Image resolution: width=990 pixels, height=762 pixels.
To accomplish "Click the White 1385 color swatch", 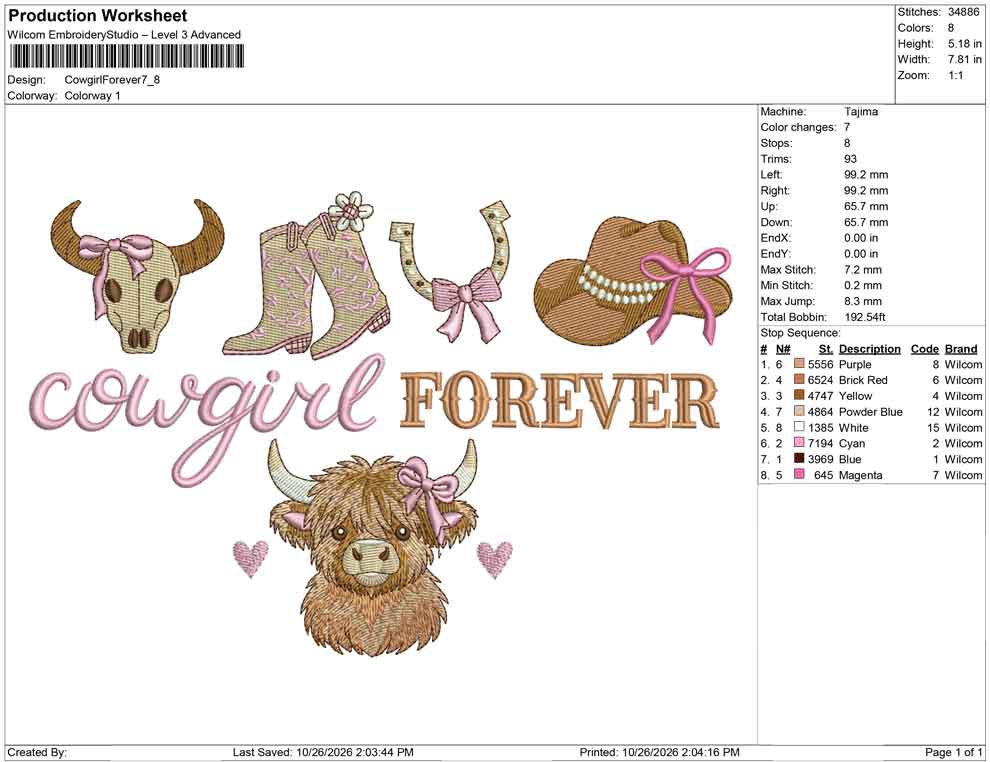I will click(799, 427).
